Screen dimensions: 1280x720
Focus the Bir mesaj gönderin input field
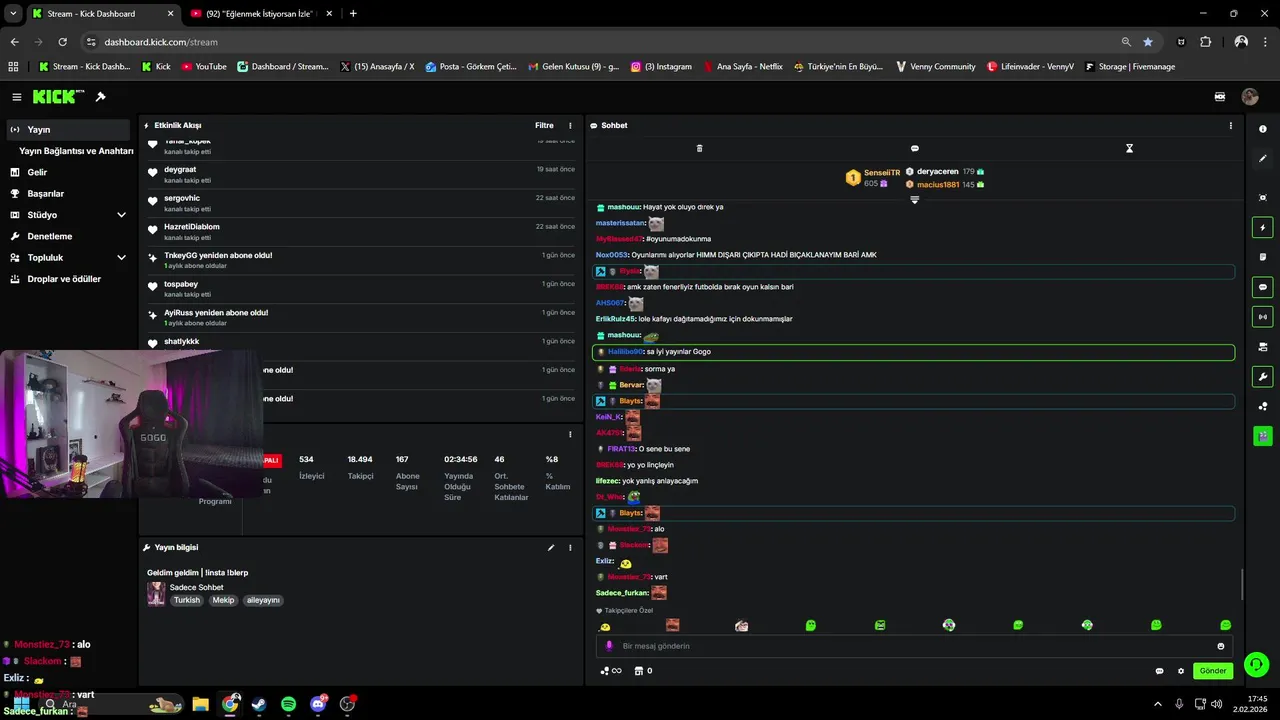[x=914, y=646]
